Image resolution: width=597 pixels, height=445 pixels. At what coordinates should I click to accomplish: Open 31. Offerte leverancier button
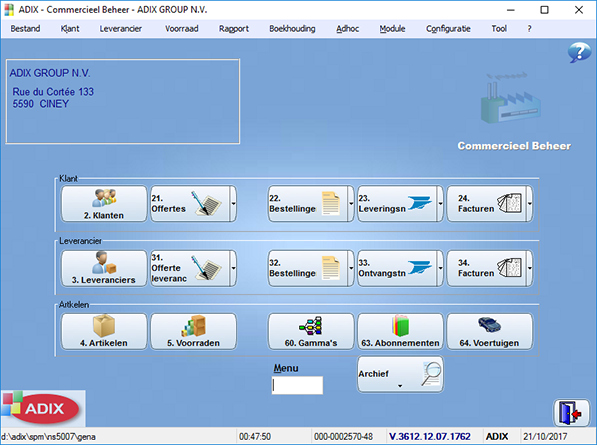point(190,268)
